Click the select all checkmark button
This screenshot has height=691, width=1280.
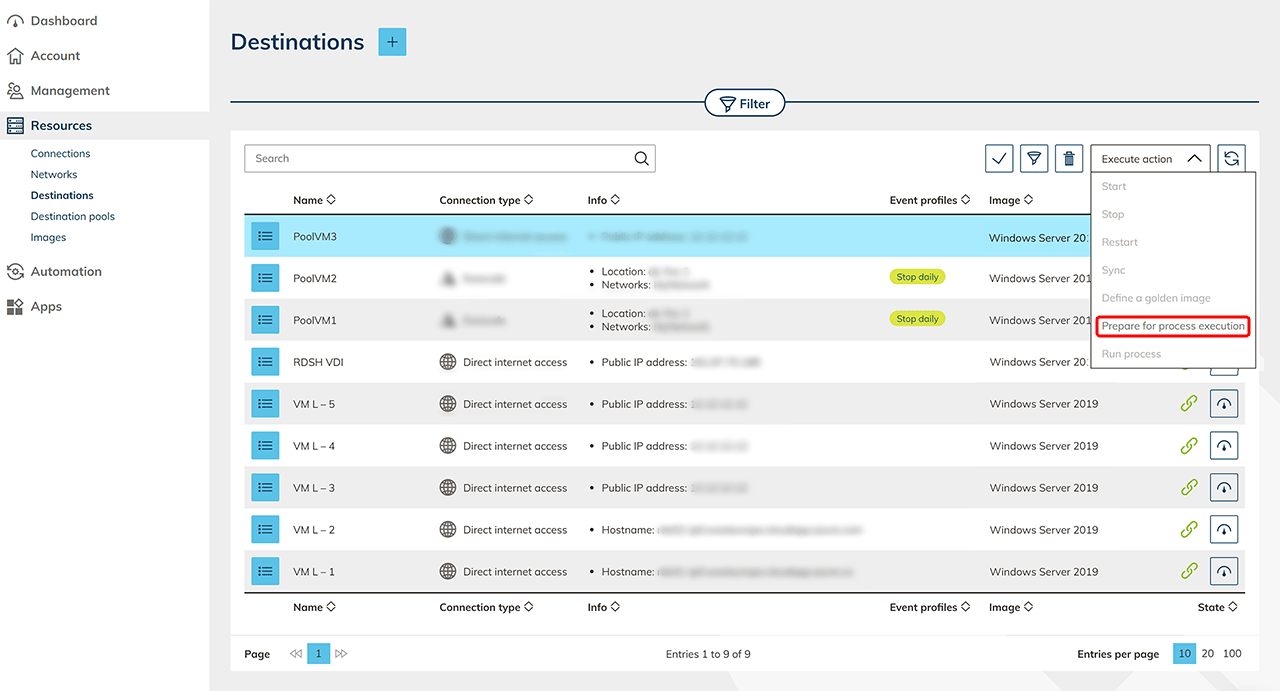[x=999, y=158]
